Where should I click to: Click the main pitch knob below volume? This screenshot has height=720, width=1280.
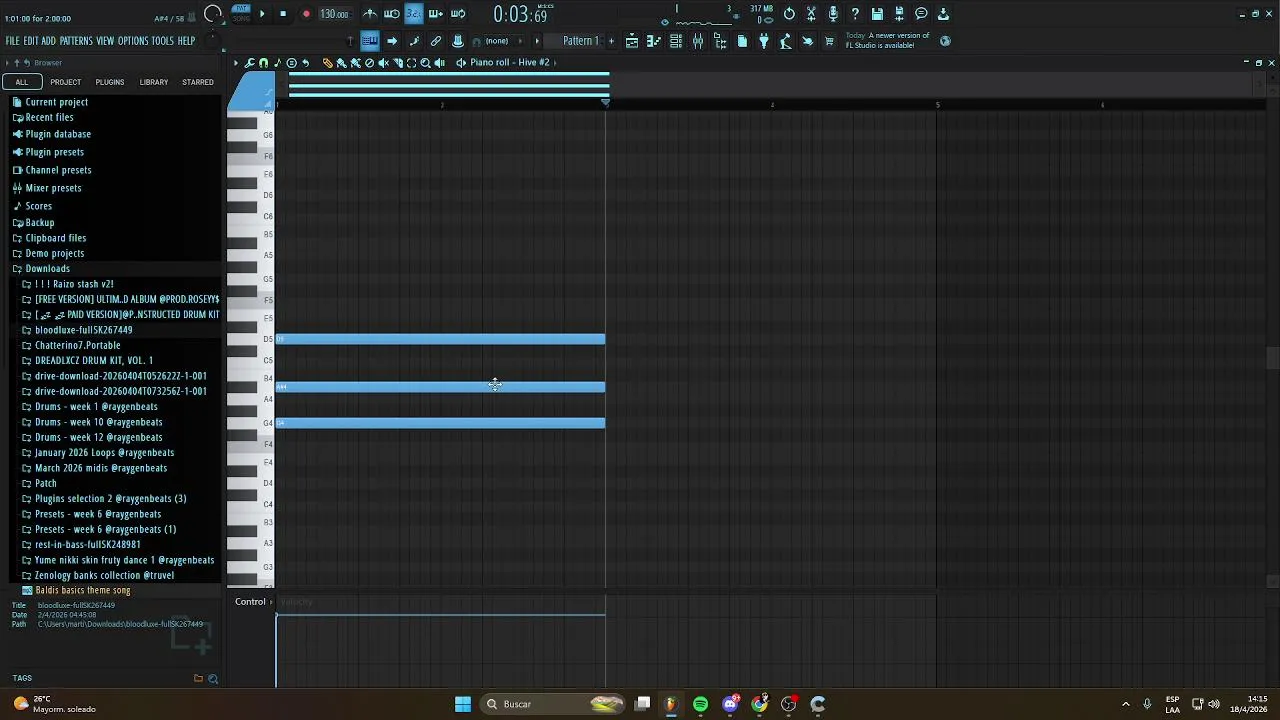(x=213, y=39)
